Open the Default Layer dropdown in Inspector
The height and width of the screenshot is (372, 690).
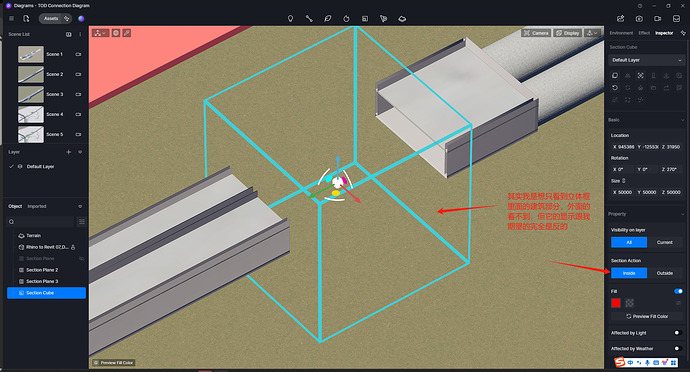[x=646, y=60]
